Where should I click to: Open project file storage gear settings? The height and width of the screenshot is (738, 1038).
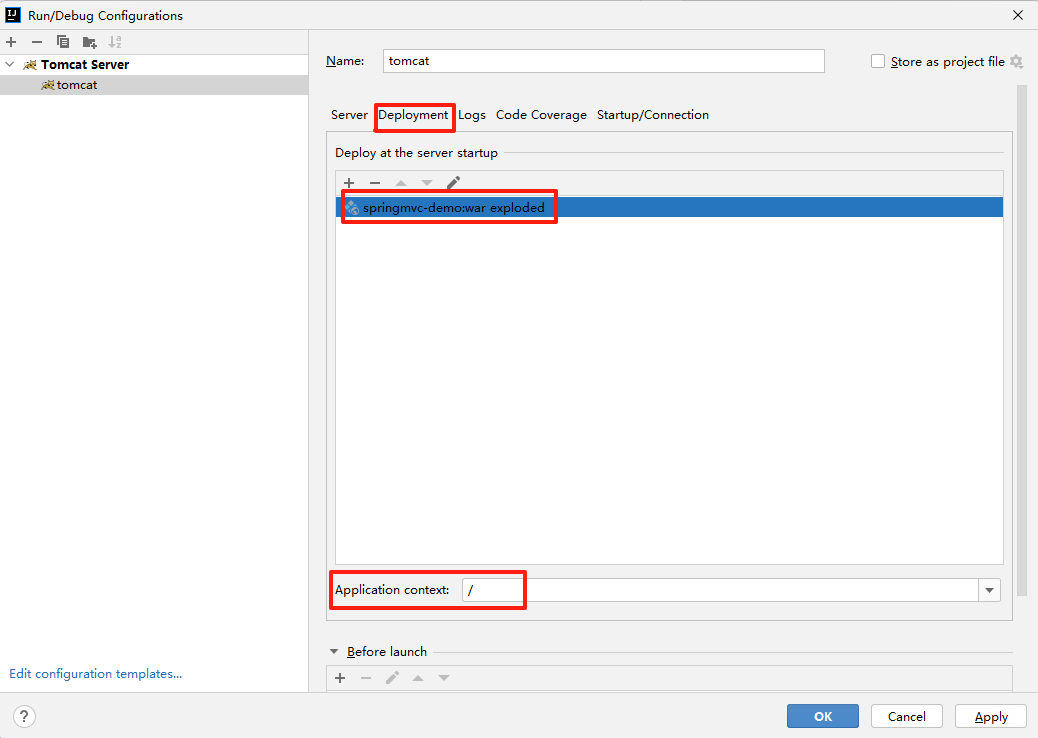pos(1017,62)
